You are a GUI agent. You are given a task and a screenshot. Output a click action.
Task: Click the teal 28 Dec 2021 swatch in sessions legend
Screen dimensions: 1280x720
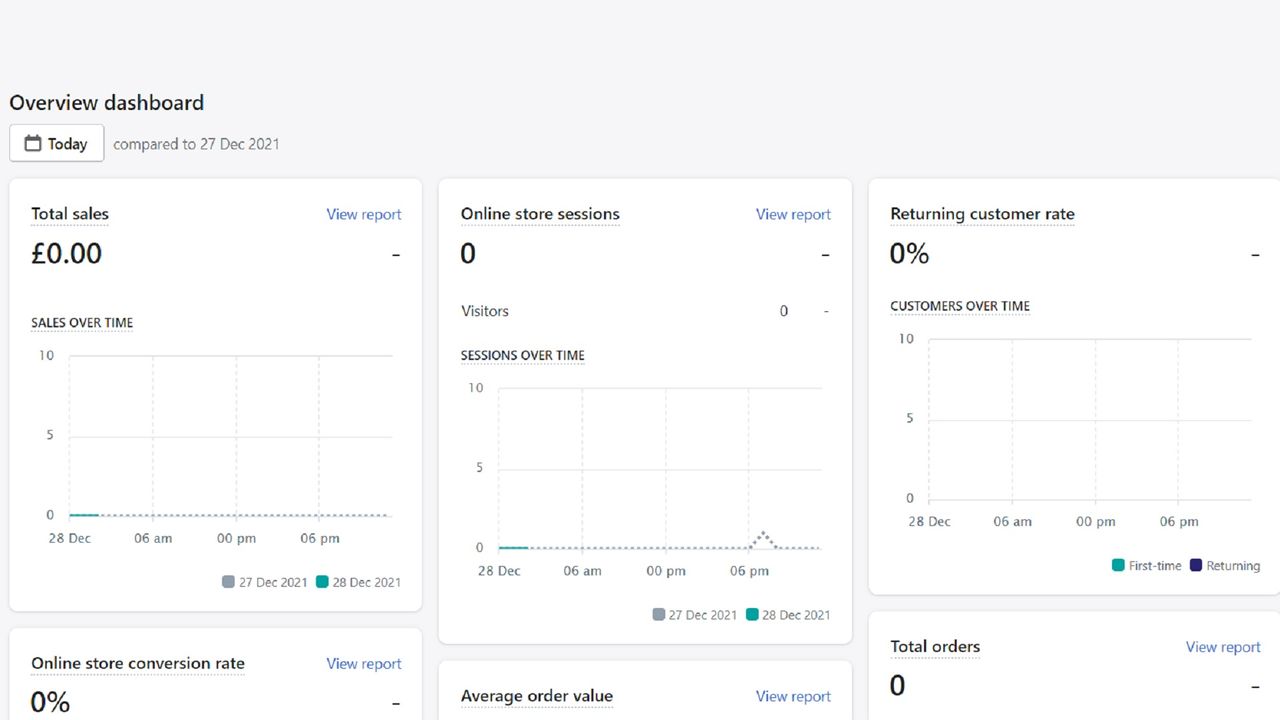click(752, 615)
